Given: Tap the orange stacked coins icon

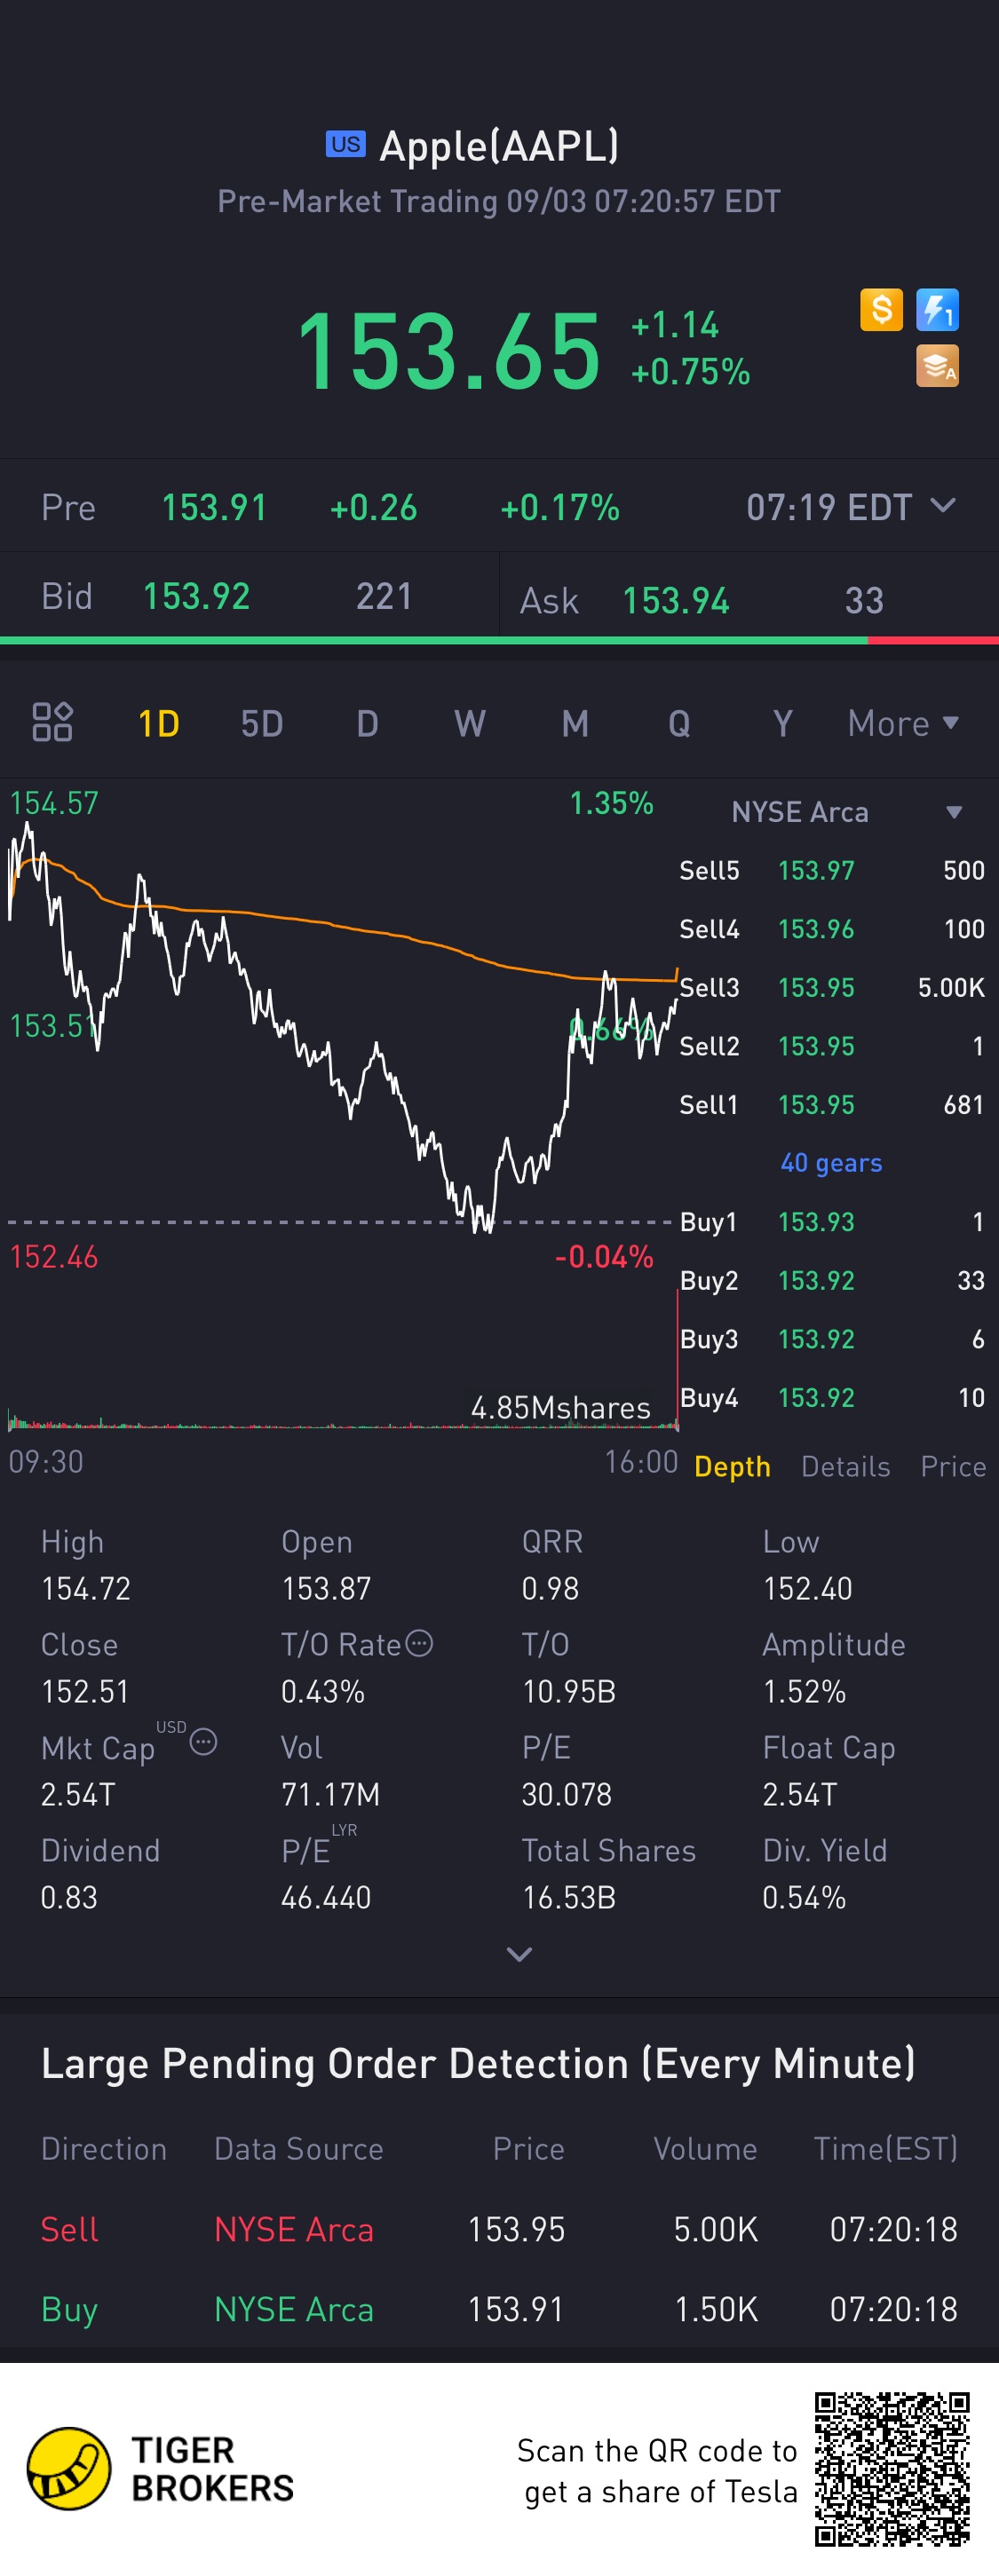Looking at the screenshot, I should click(x=937, y=366).
